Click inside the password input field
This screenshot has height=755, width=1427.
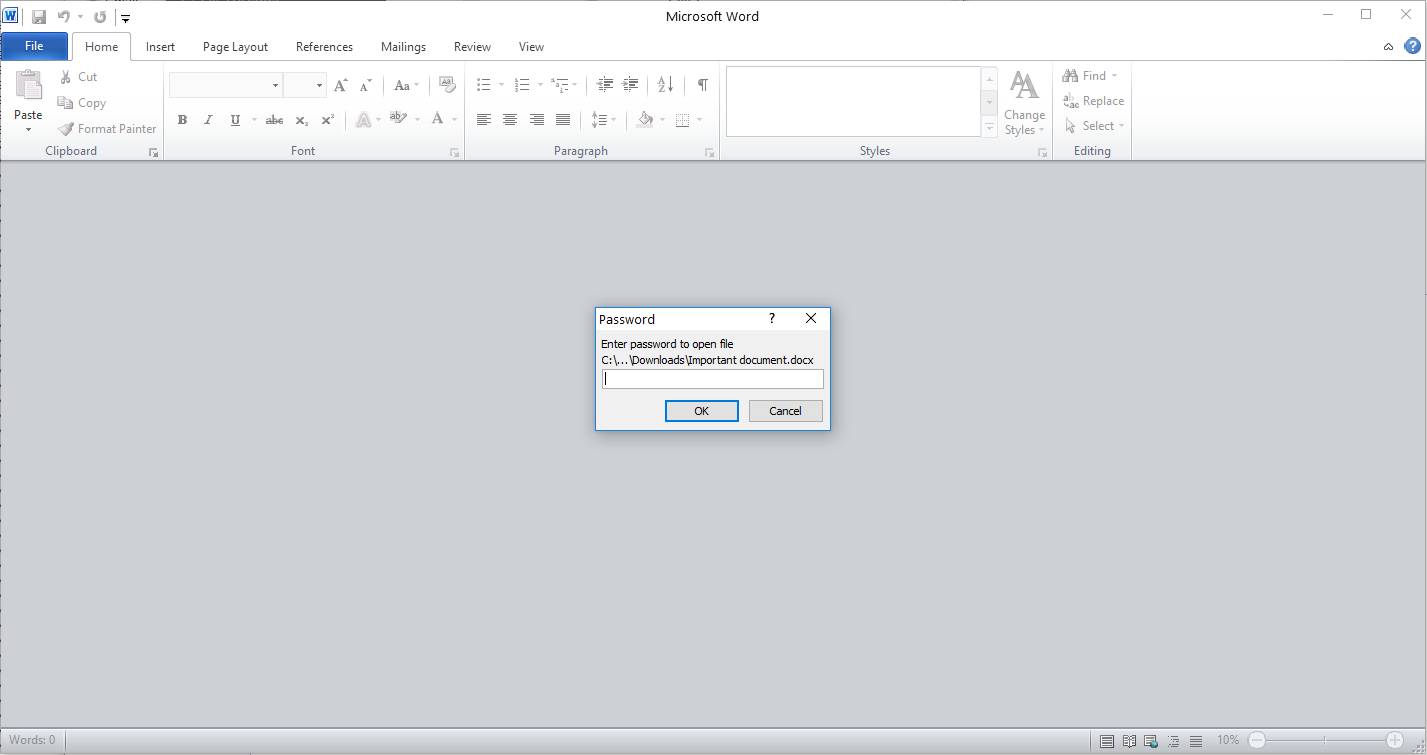pos(712,379)
